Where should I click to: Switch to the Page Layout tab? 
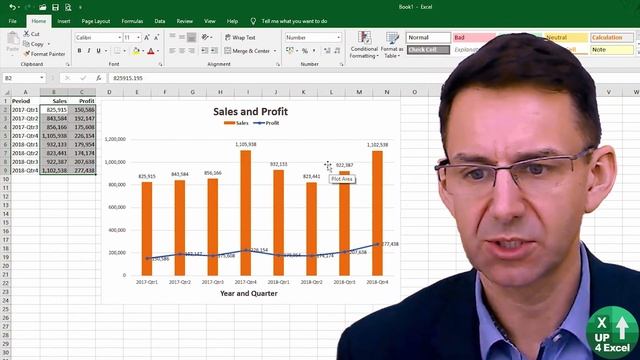[x=96, y=21]
